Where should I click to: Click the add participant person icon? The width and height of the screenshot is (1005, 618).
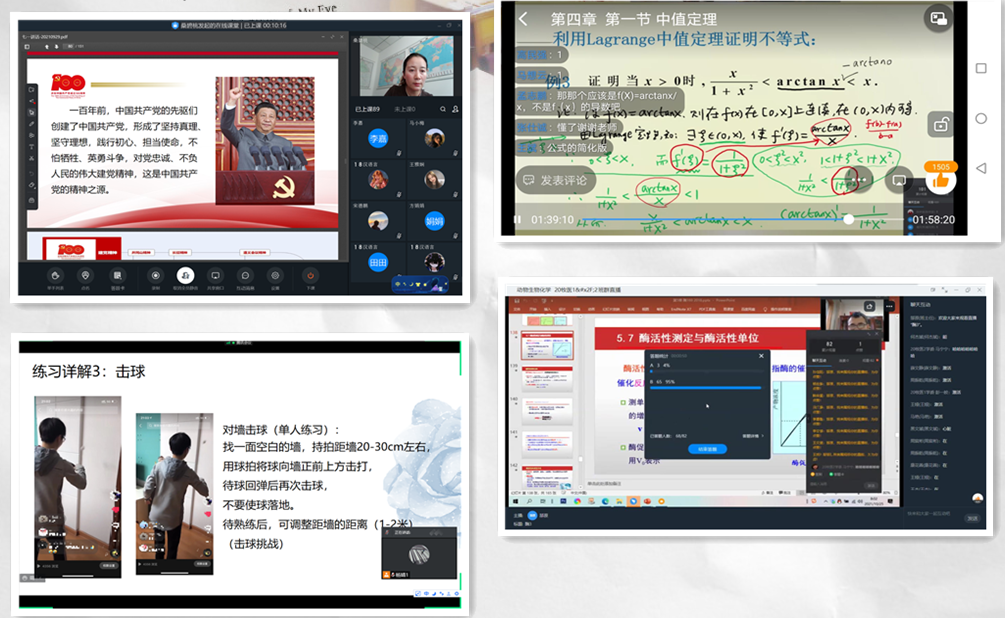tap(455, 109)
